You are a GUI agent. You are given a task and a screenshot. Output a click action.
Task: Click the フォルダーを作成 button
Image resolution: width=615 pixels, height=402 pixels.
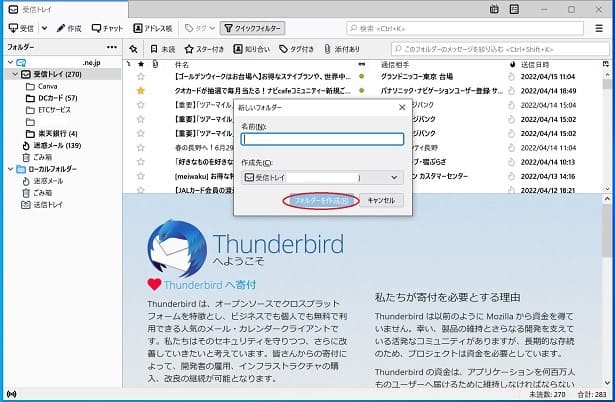[321, 200]
